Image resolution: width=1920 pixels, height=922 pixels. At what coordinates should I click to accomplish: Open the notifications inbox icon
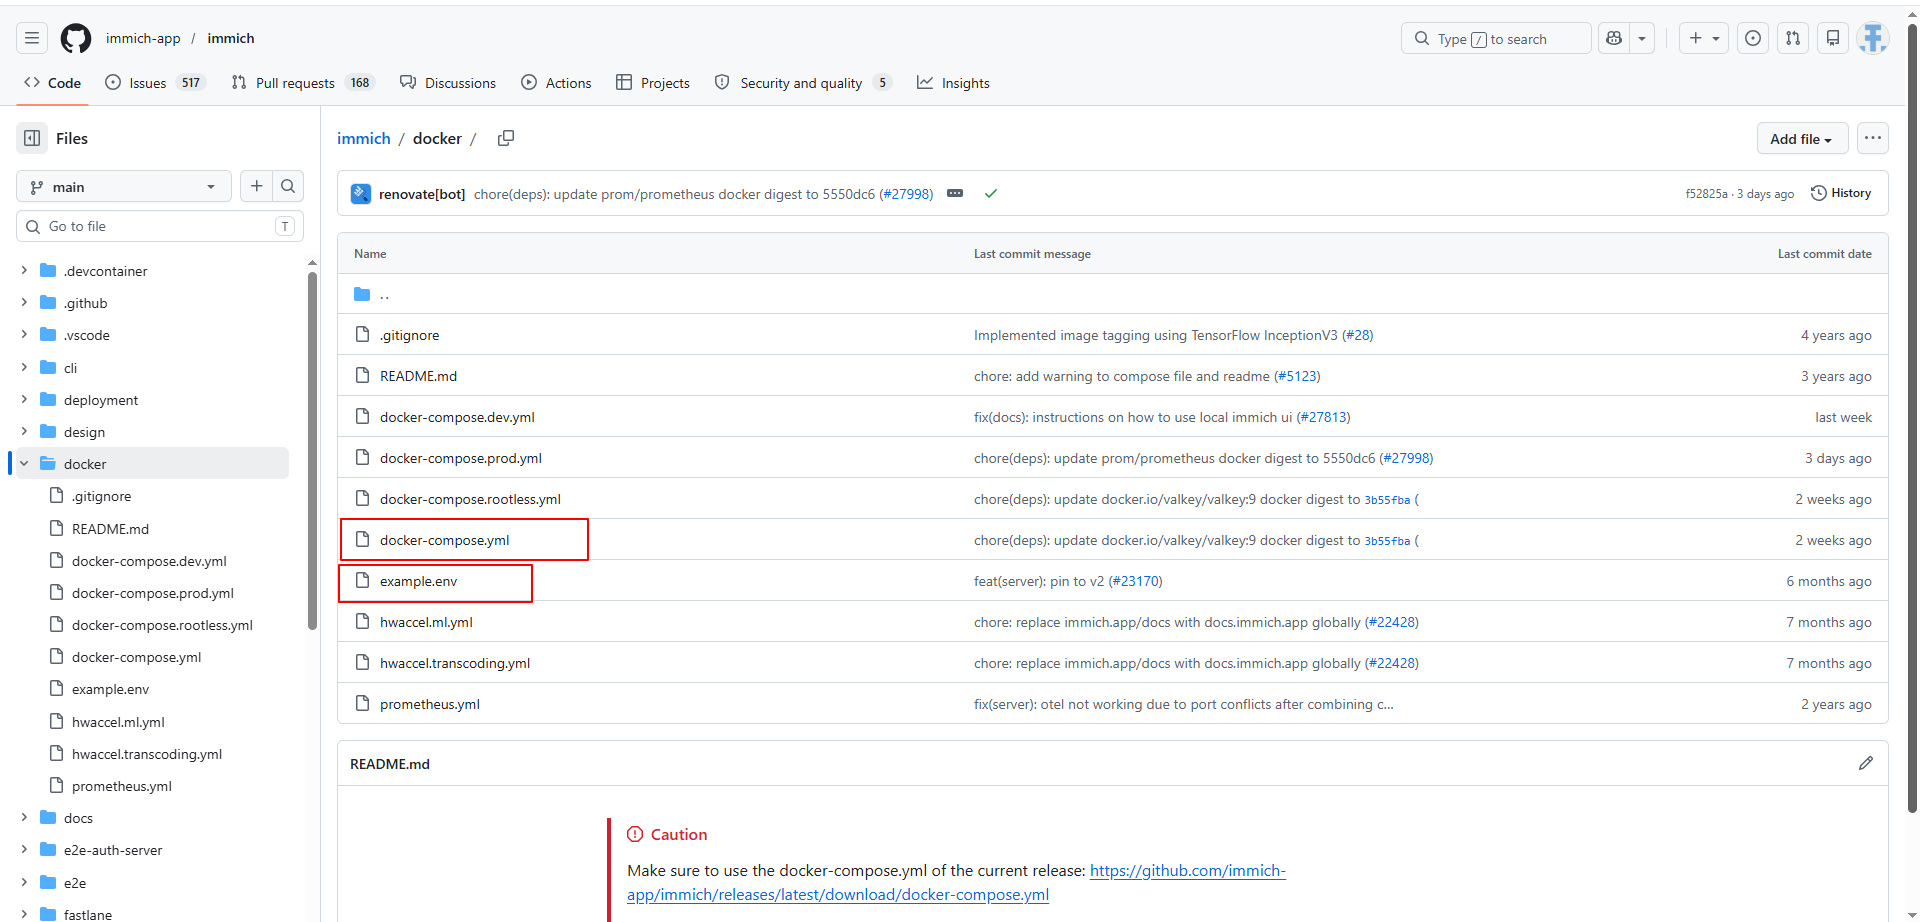pyautogui.click(x=1833, y=38)
